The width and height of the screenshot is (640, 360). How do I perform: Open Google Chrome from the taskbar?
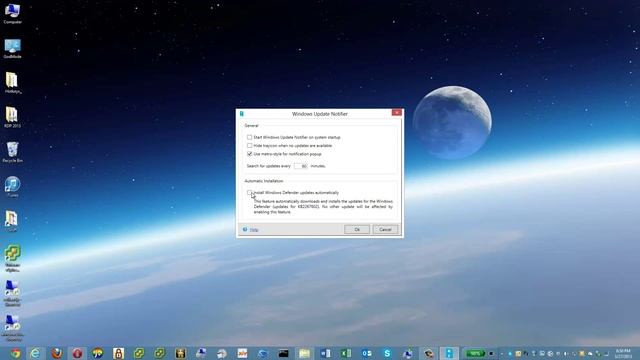tap(16, 353)
